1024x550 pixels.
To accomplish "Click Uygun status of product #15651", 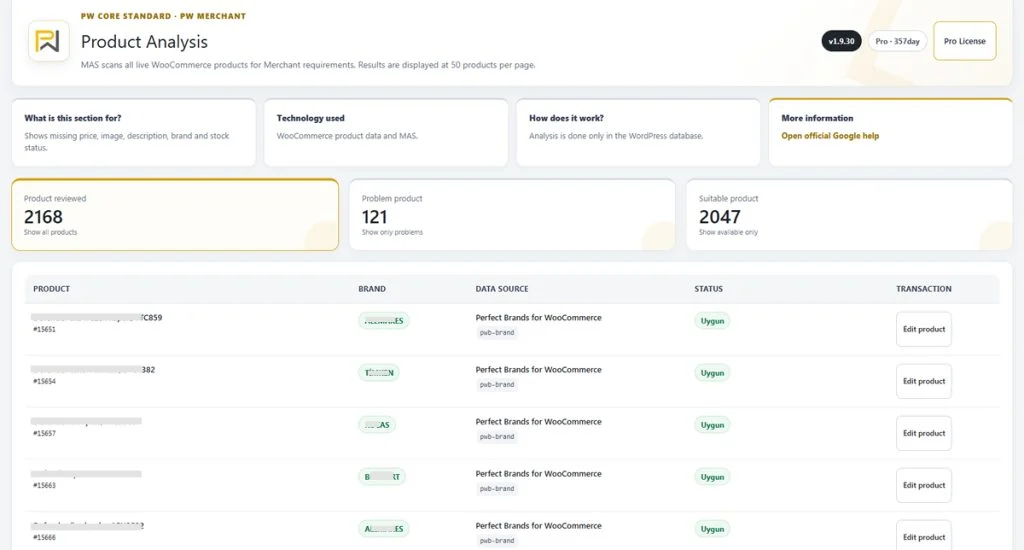I will coord(712,321).
